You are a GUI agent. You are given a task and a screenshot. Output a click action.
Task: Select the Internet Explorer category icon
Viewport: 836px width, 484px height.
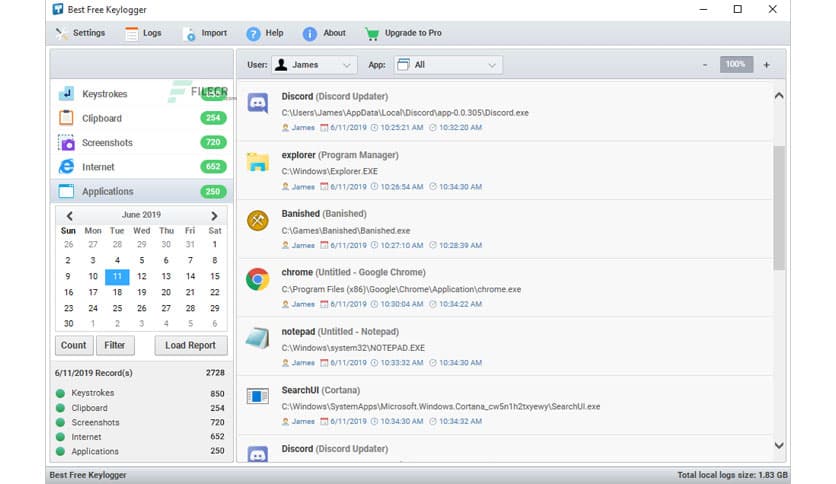[x=66, y=167]
